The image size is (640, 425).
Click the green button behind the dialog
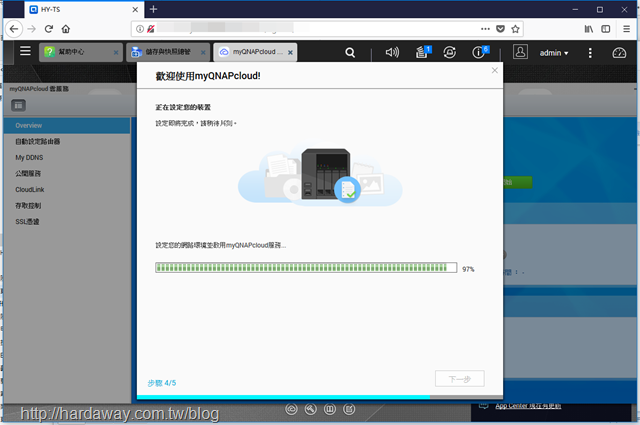(x=518, y=182)
